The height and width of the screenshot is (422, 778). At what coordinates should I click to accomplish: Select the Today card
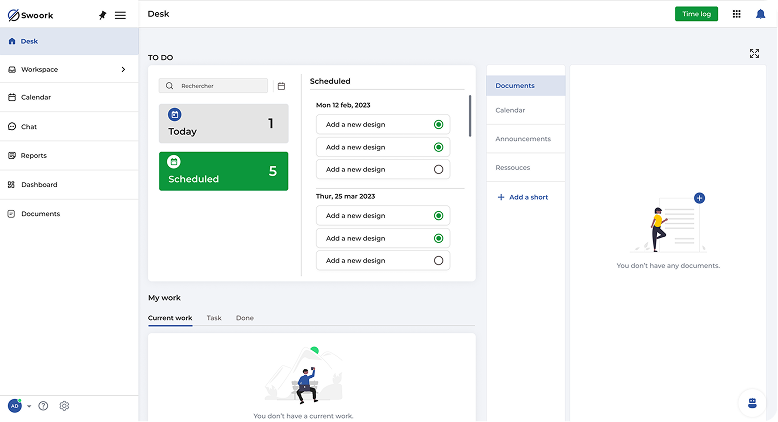(x=223, y=123)
